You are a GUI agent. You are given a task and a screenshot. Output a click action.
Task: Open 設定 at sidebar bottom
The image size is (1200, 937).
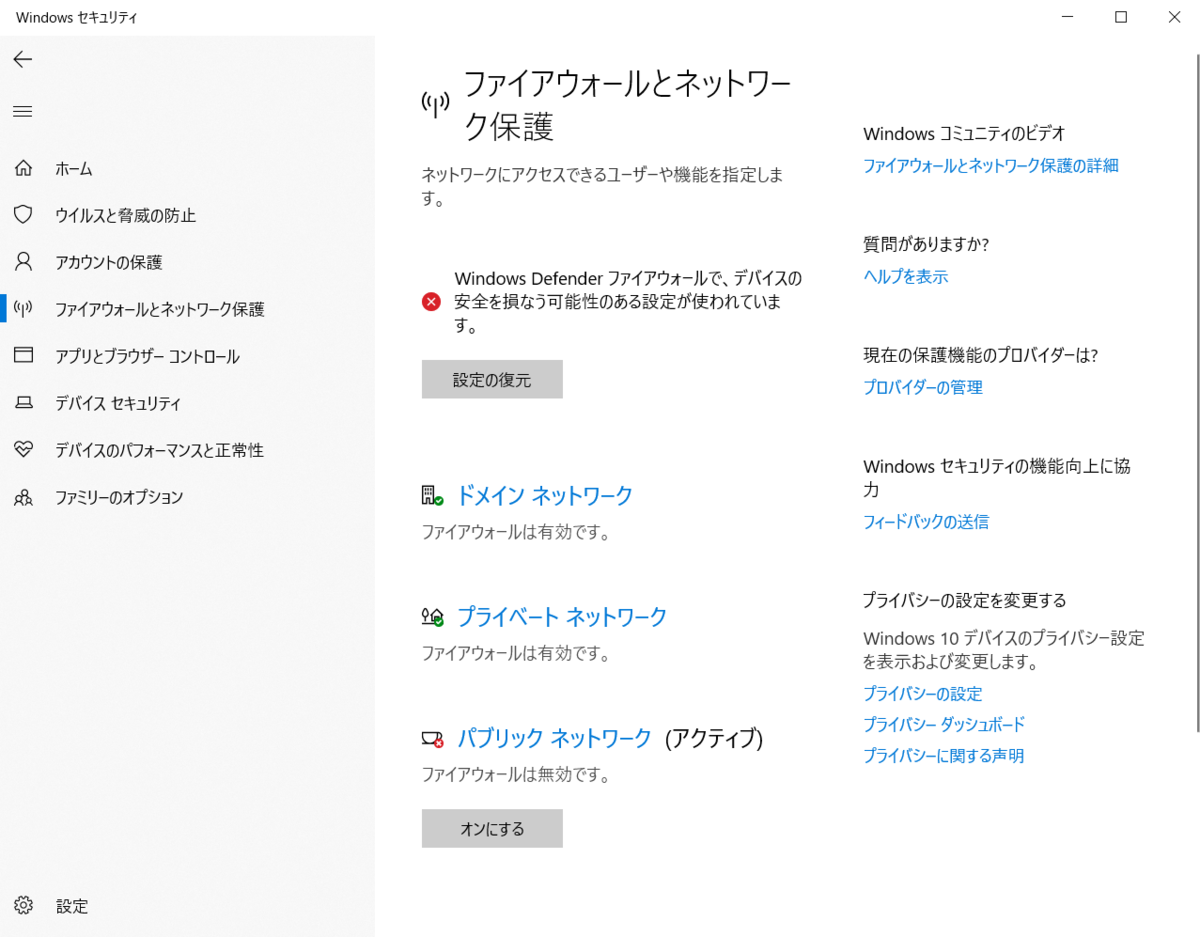point(72,907)
